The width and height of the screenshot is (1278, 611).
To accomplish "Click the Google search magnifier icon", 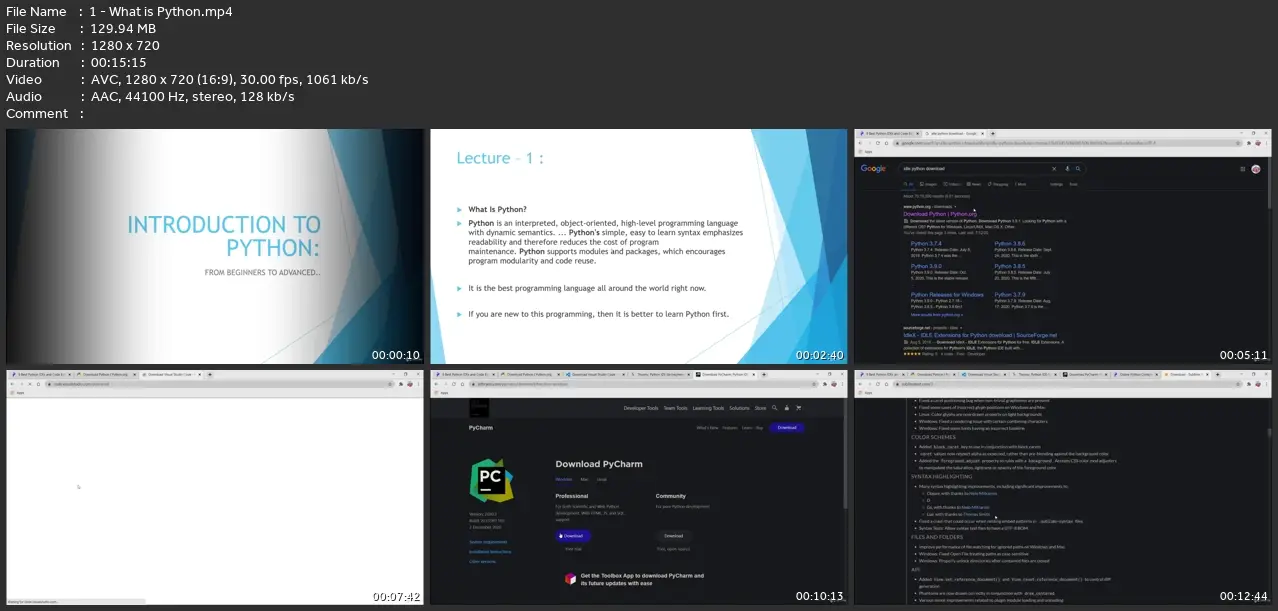I will tap(1078, 169).
